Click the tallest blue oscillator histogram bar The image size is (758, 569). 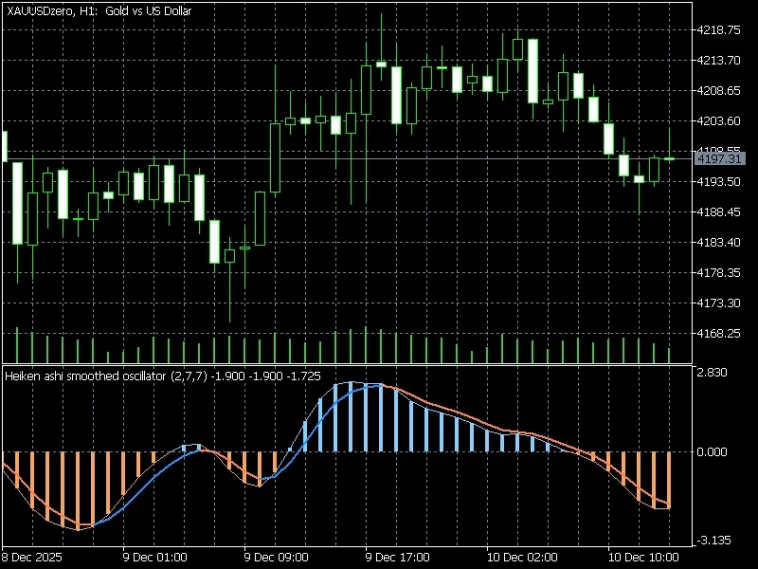(x=353, y=418)
